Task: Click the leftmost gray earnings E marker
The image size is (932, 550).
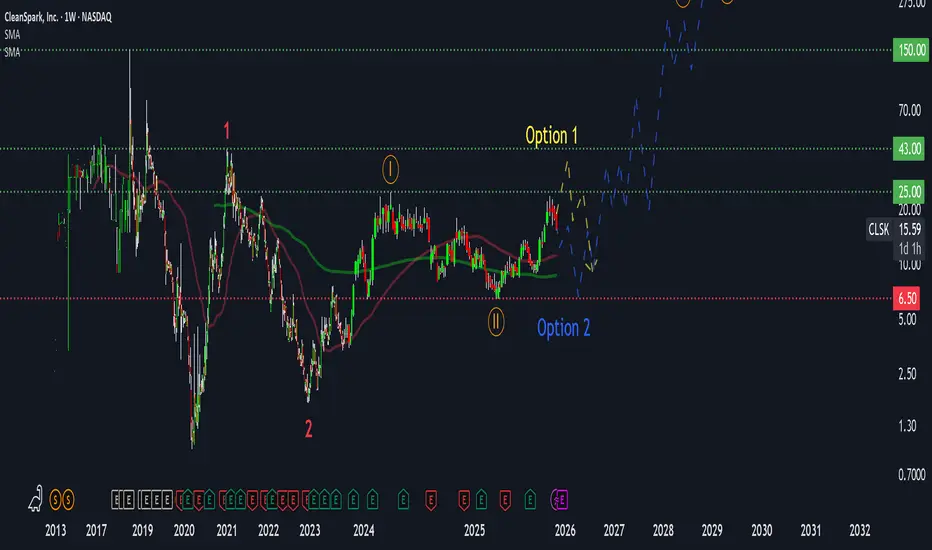Action: (117, 500)
